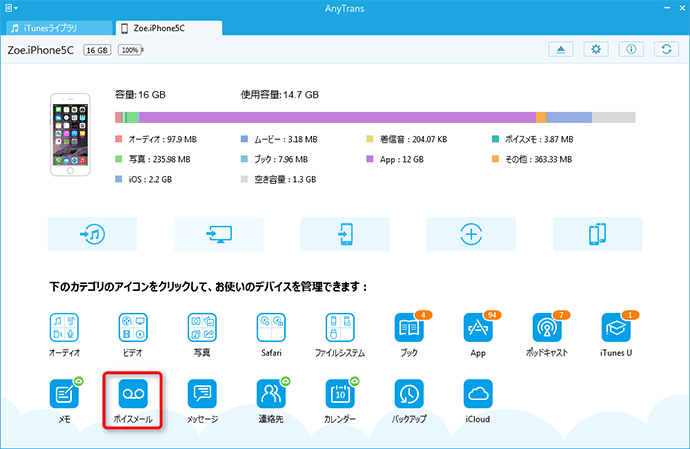690x449 pixels.
Task: Open the Photos (写真) category
Action: [x=202, y=328]
